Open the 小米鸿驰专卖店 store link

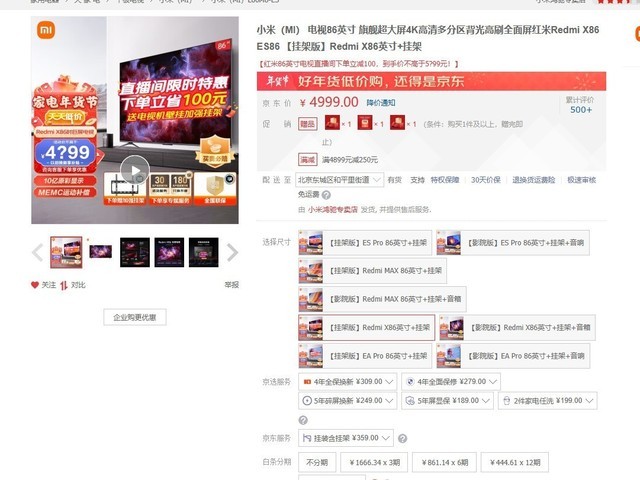[333, 209]
